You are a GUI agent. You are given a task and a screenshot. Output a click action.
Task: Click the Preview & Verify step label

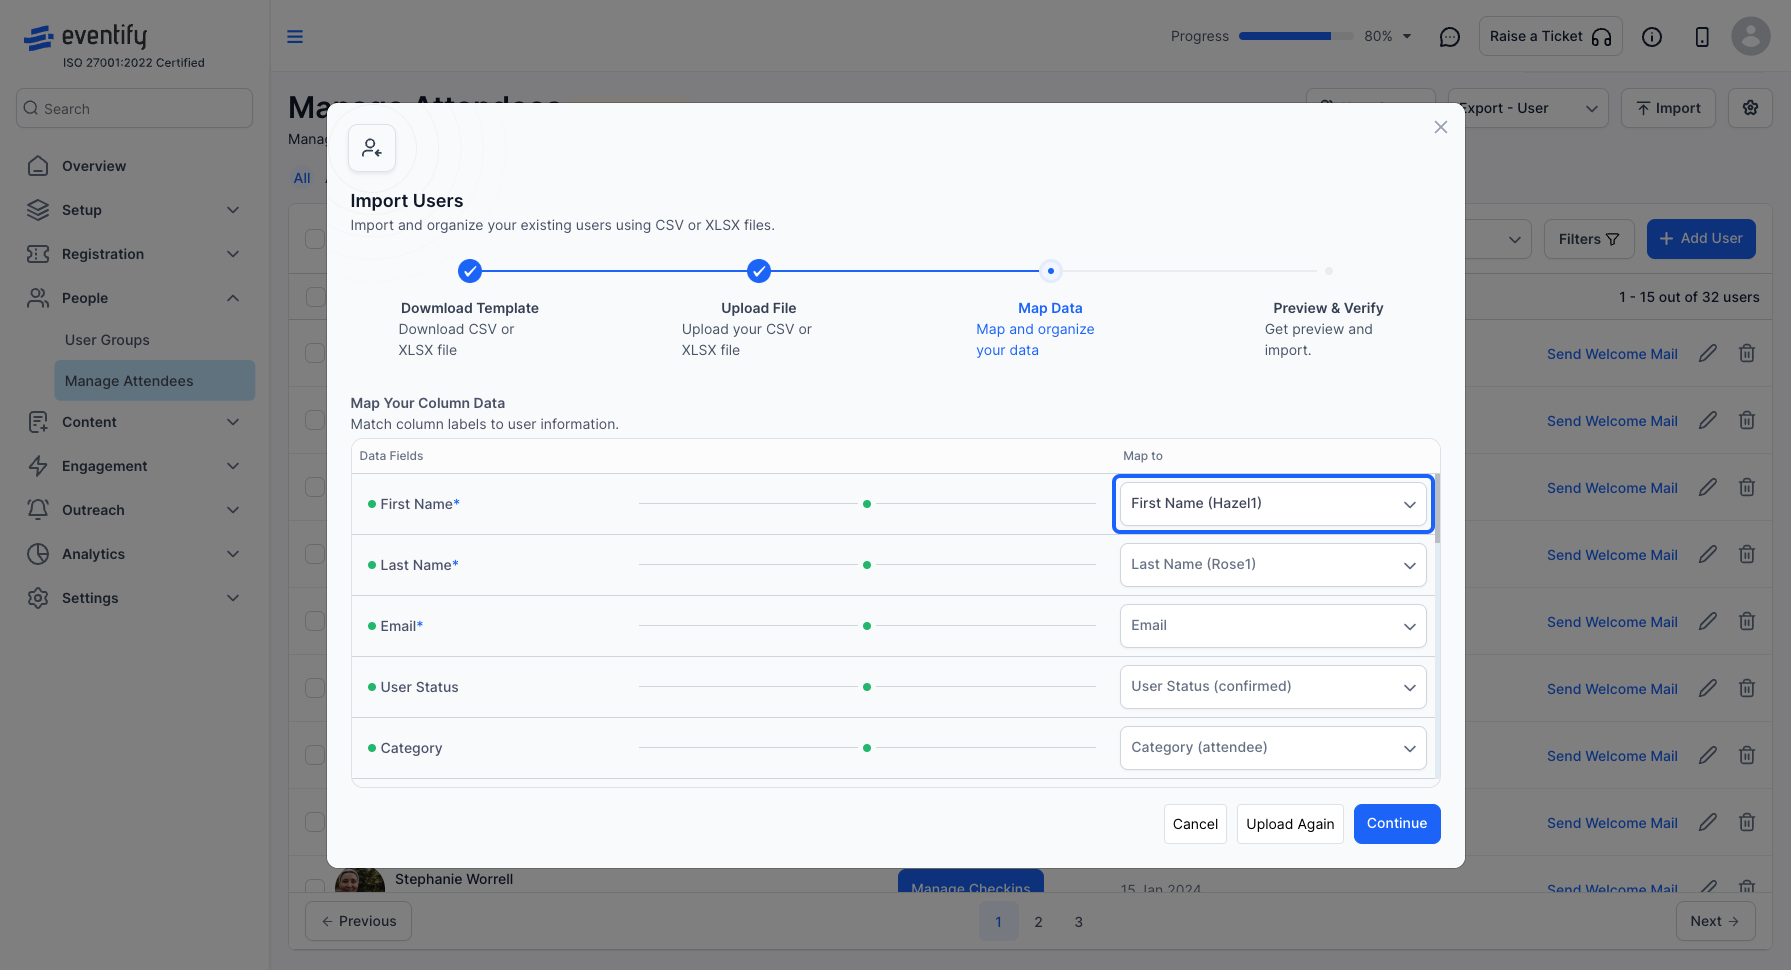tap(1328, 308)
